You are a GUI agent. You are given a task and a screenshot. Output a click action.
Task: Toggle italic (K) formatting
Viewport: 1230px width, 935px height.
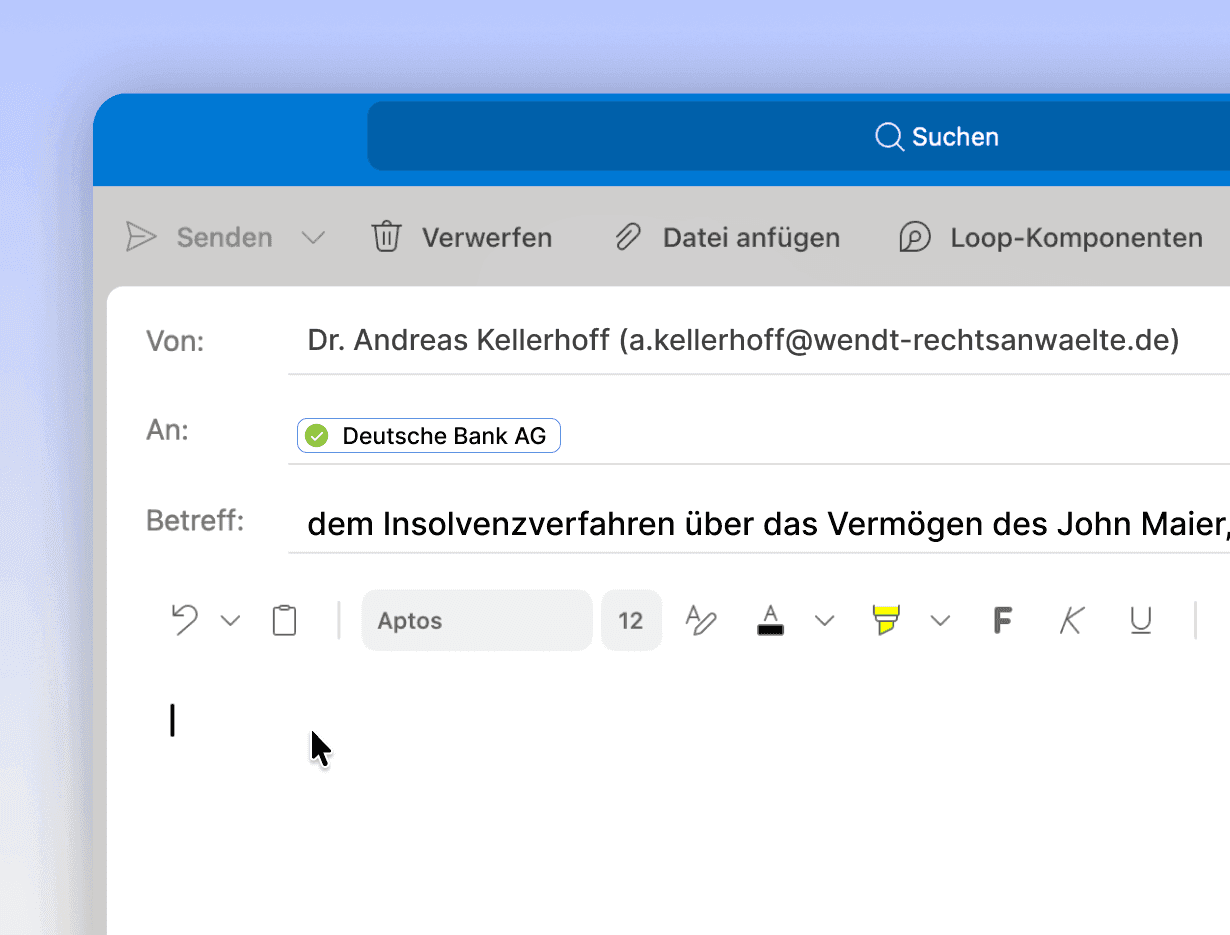(x=1071, y=620)
